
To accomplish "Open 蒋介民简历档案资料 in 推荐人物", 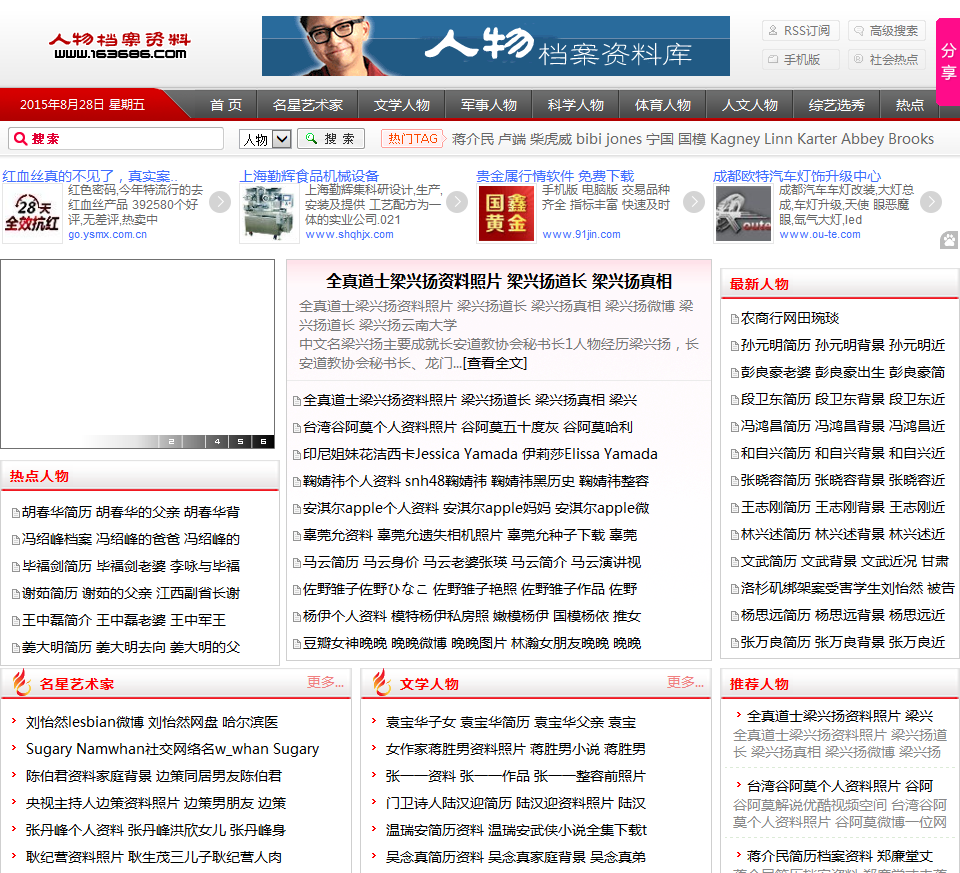I will (840, 856).
